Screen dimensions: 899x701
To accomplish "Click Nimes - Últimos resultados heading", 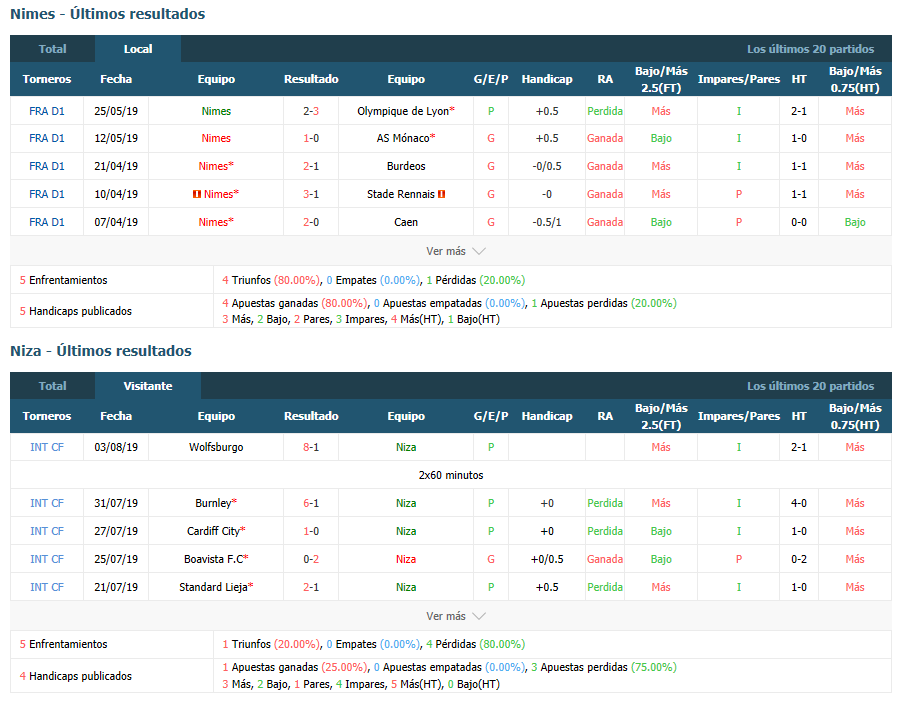I will pyautogui.click(x=108, y=14).
